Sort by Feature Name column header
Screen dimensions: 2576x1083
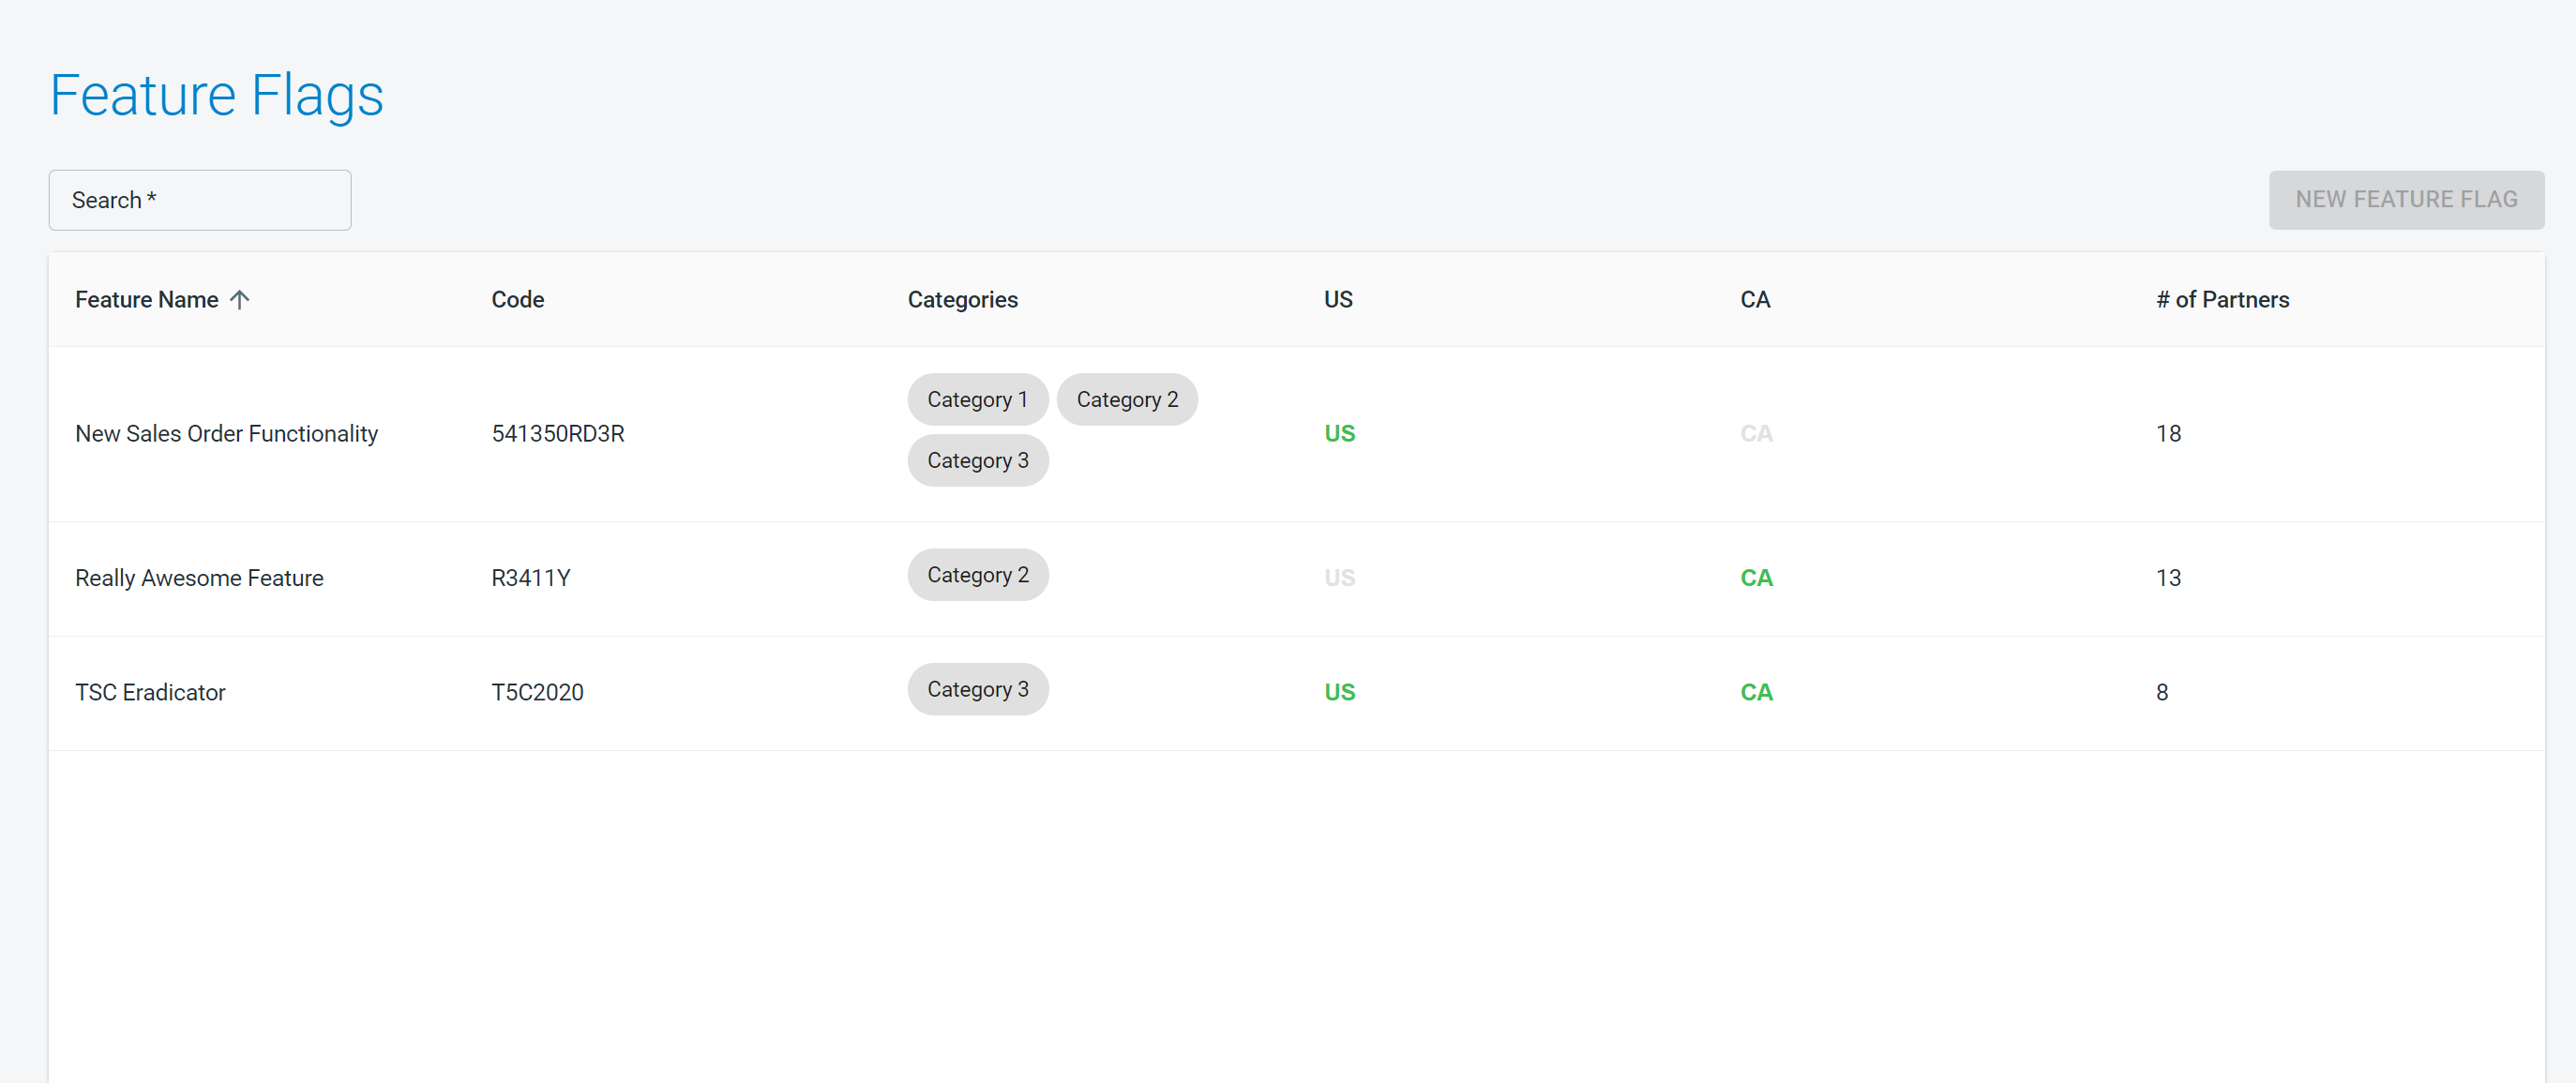click(x=147, y=299)
